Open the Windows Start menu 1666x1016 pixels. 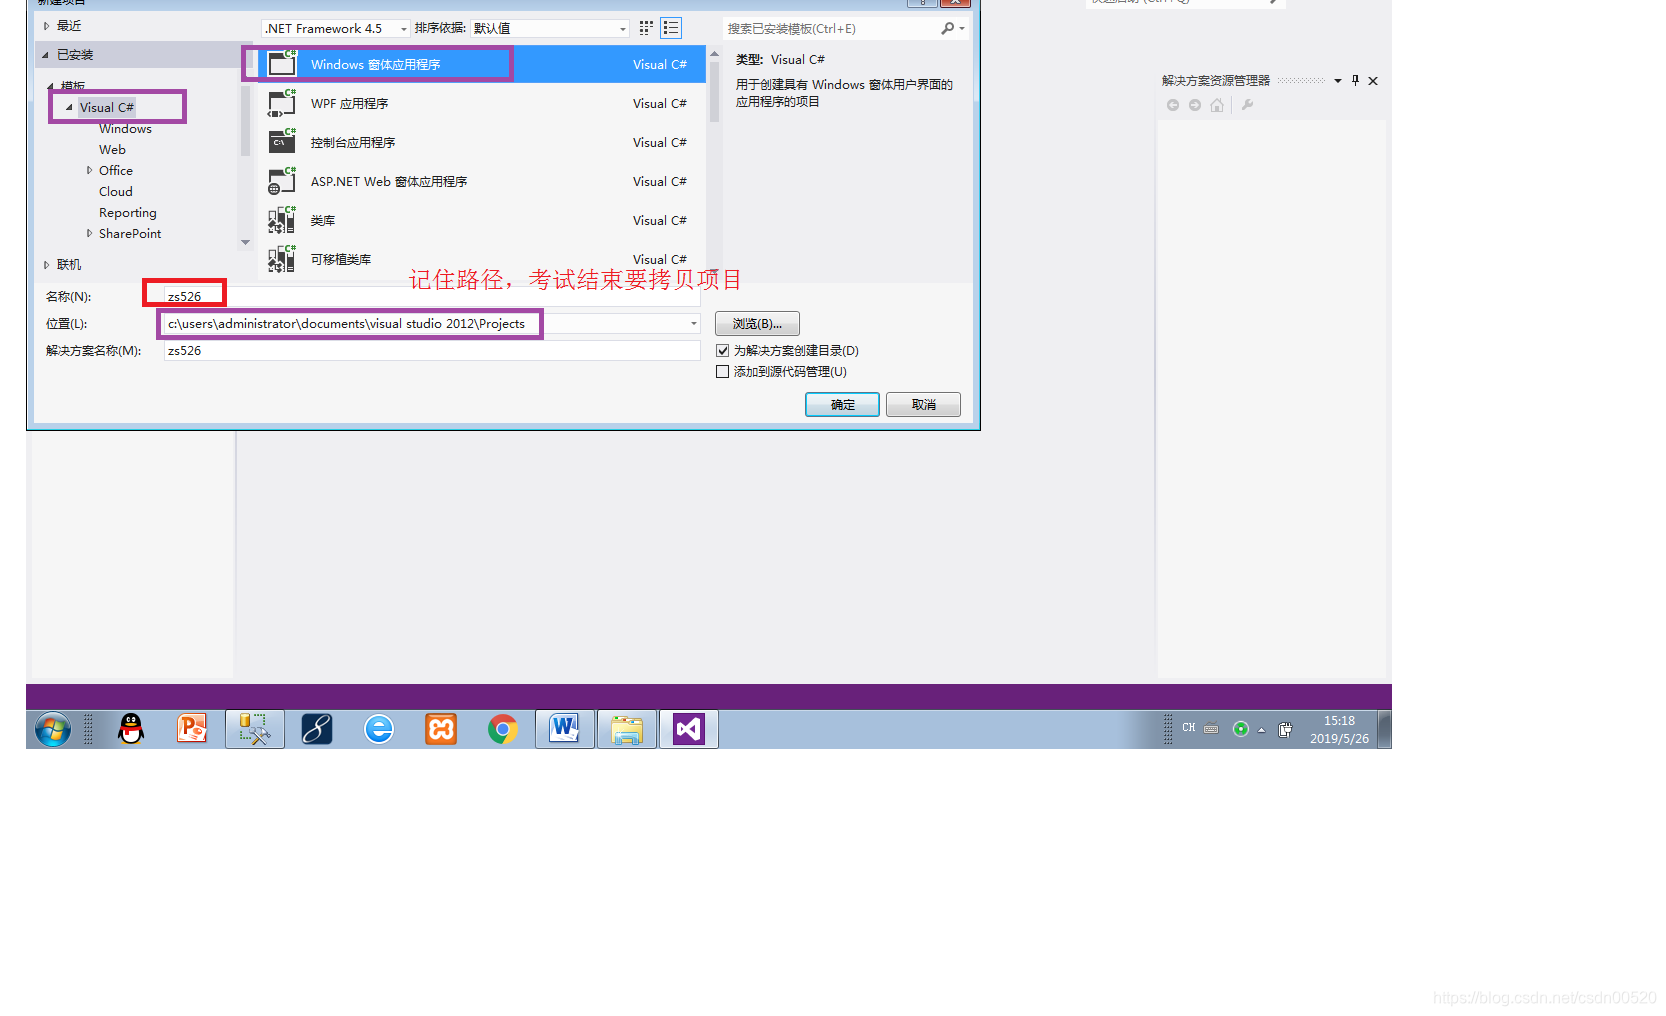pyautogui.click(x=53, y=729)
